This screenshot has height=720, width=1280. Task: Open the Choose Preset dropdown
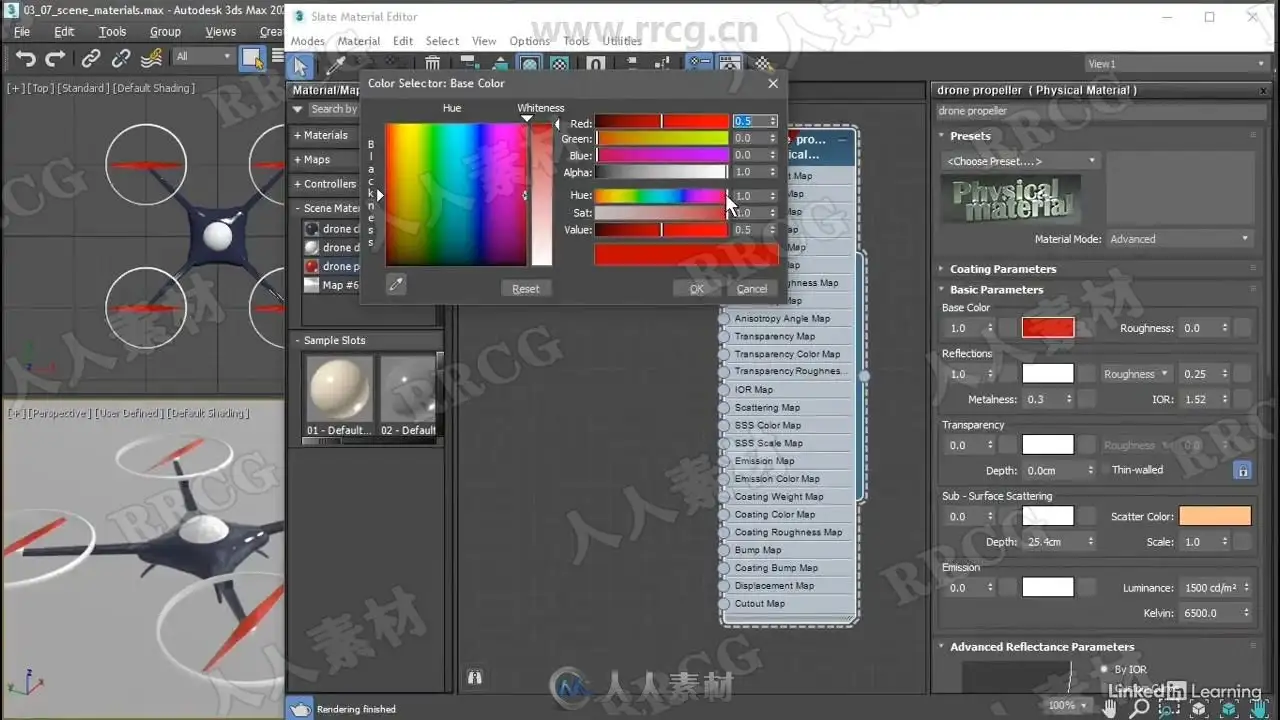tap(1020, 161)
